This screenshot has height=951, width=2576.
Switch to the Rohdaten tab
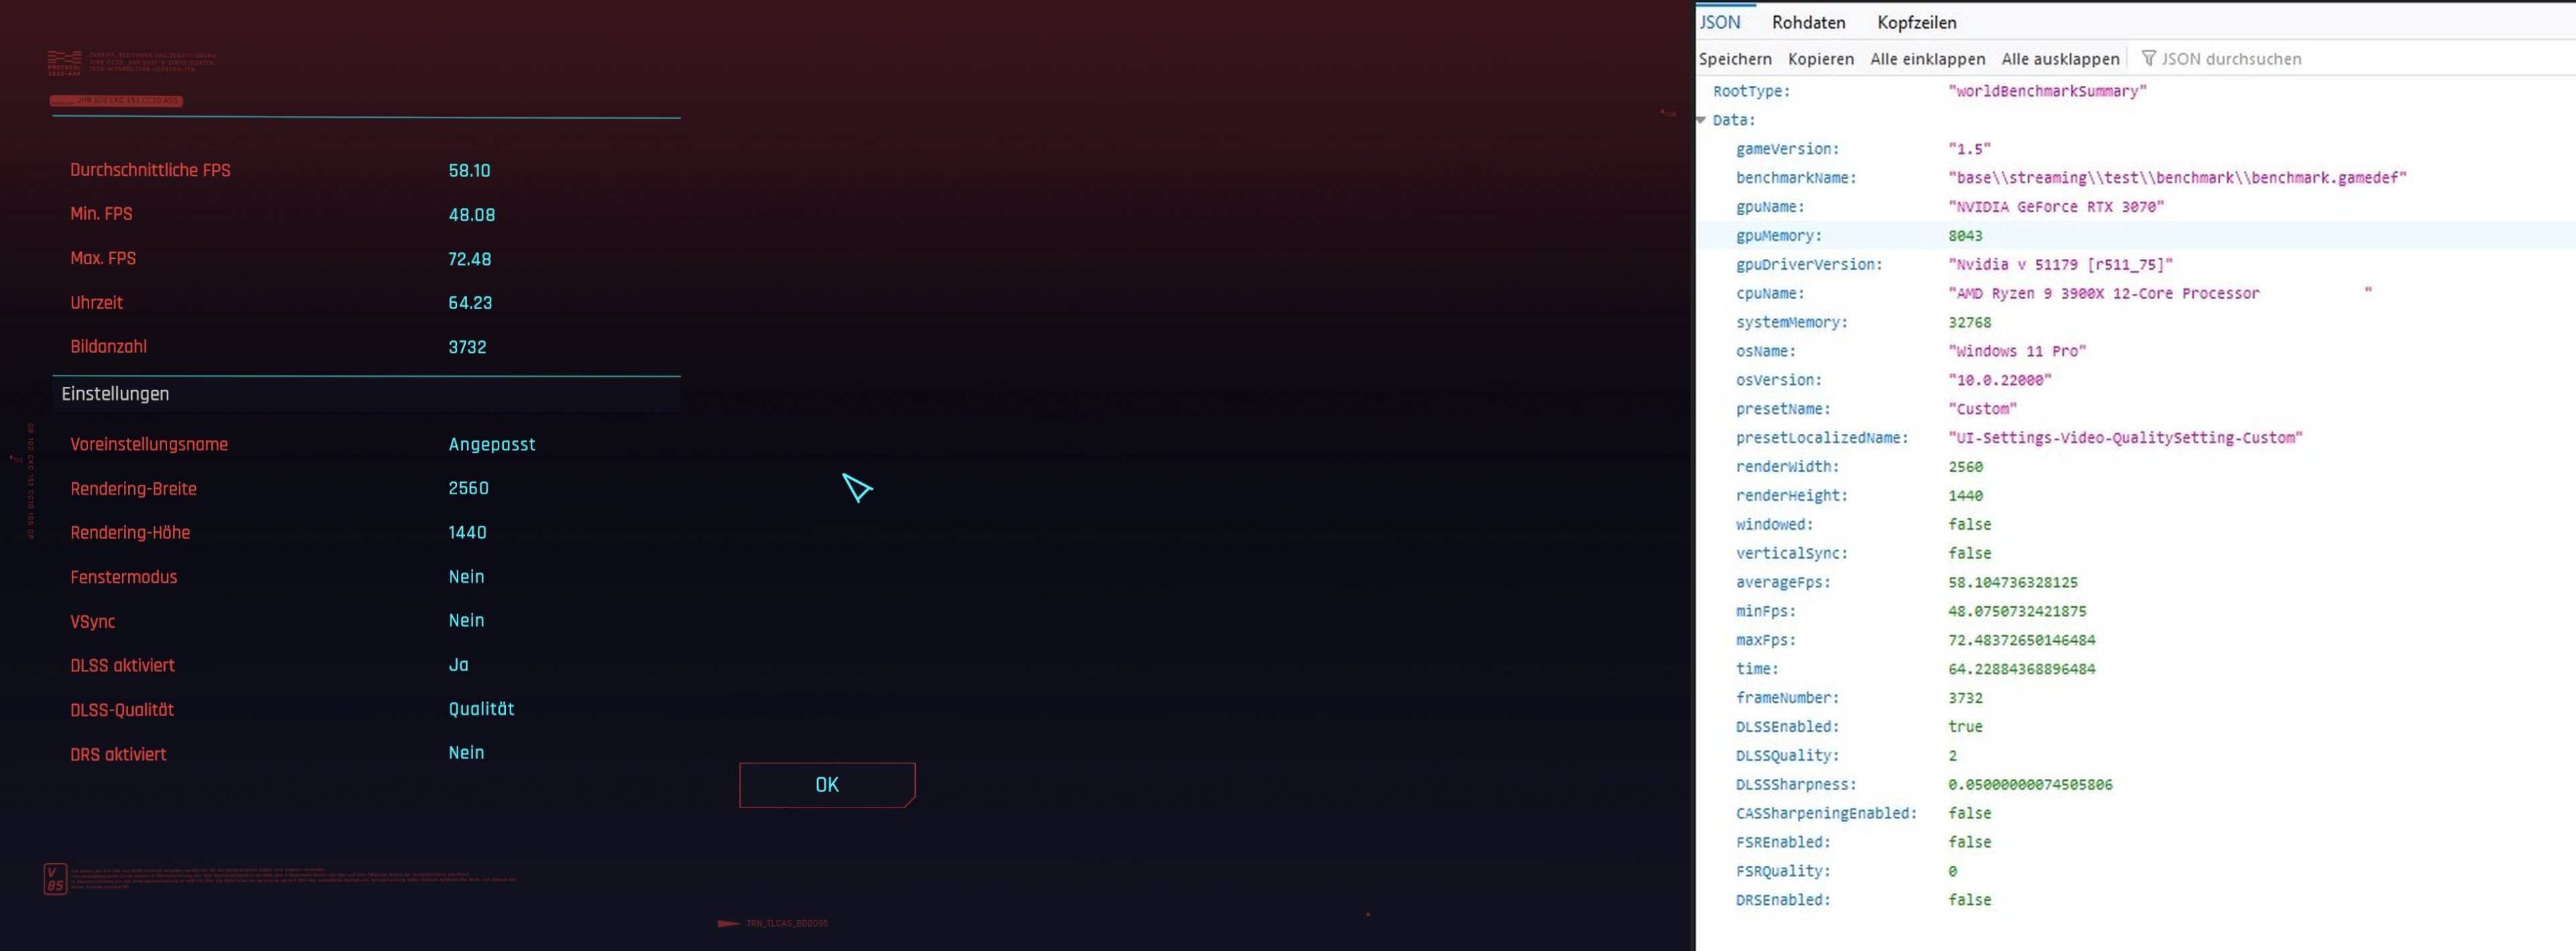click(x=1808, y=22)
